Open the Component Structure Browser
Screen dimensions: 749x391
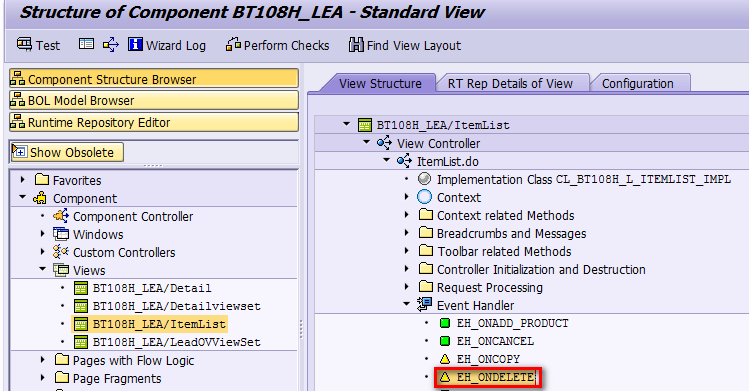(154, 79)
